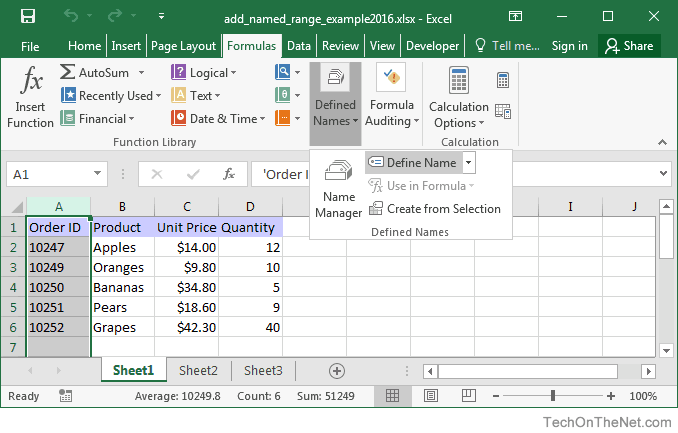Switch to the Sheet3 tab

[263, 371]
